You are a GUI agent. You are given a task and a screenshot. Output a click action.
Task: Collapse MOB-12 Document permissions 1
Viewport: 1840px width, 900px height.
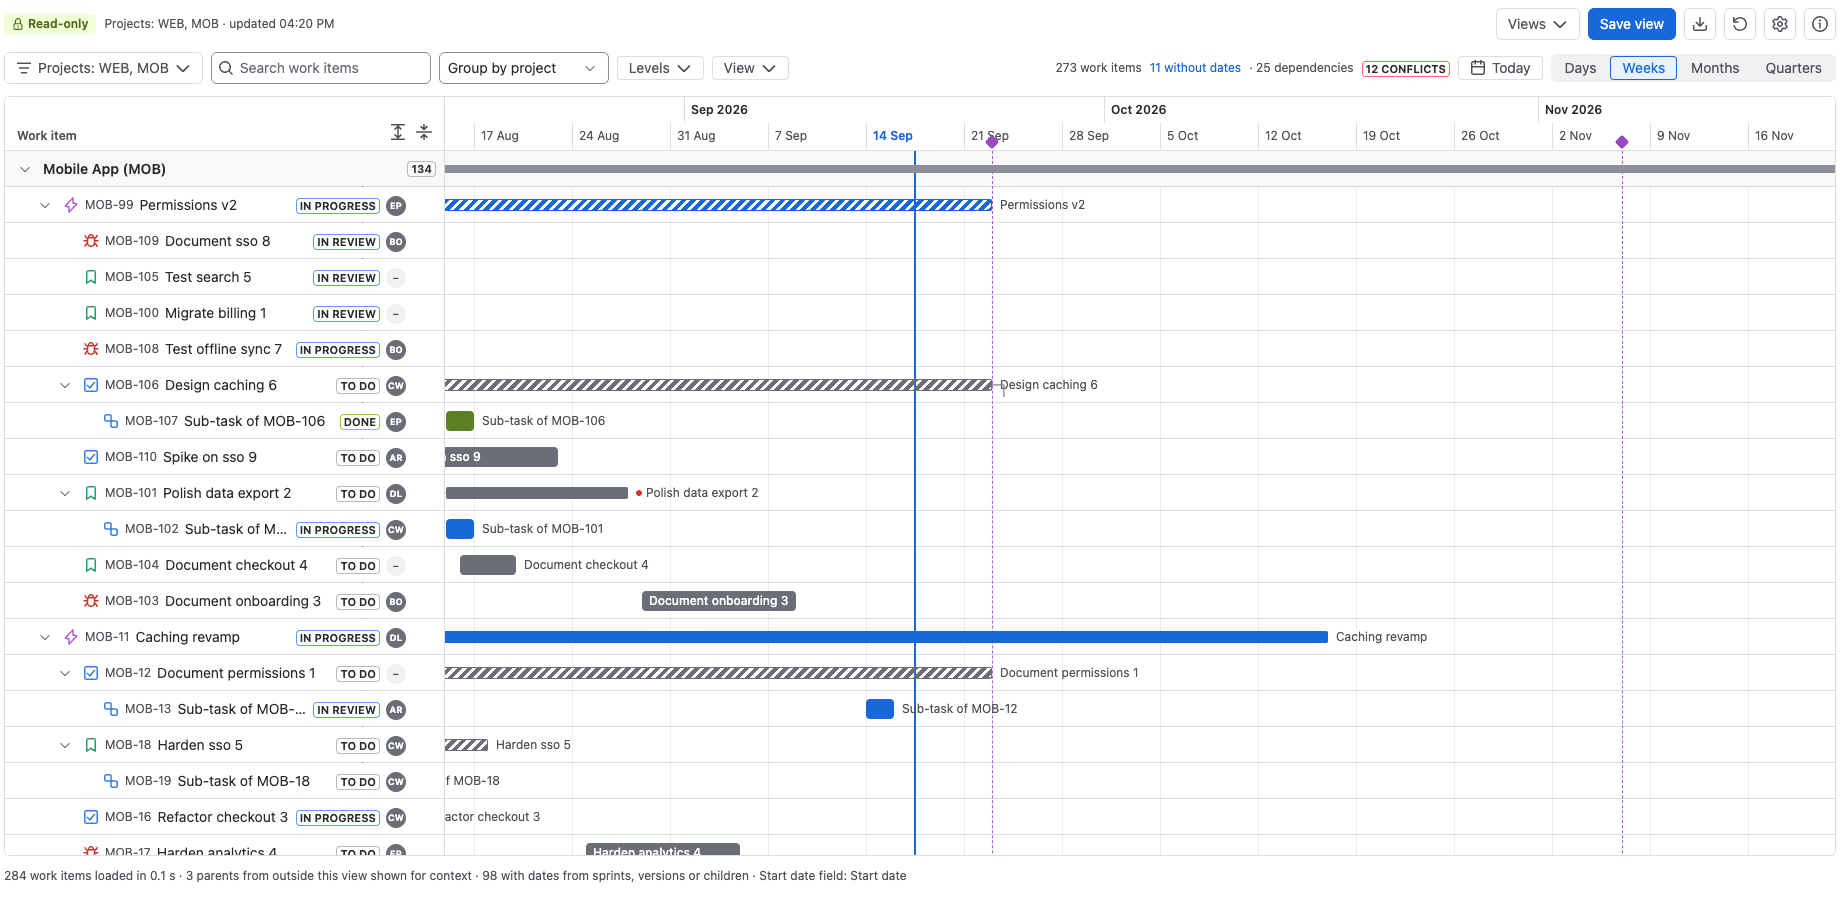click(65, 673)
